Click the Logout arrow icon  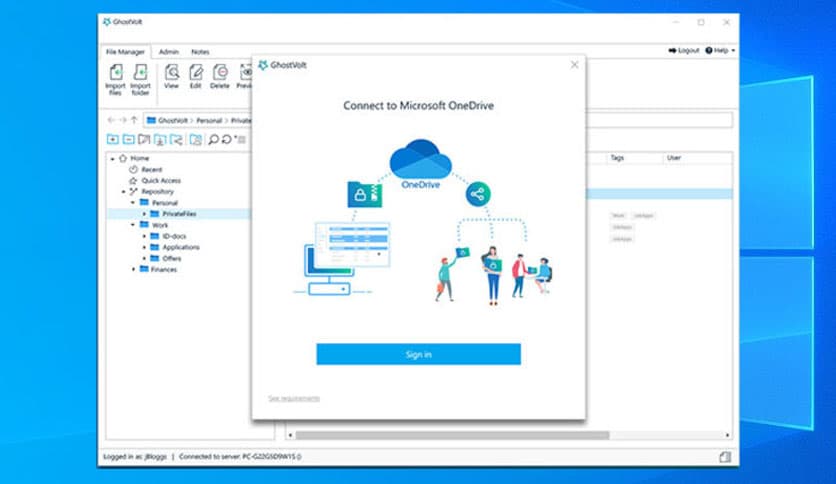click(672, 51)
